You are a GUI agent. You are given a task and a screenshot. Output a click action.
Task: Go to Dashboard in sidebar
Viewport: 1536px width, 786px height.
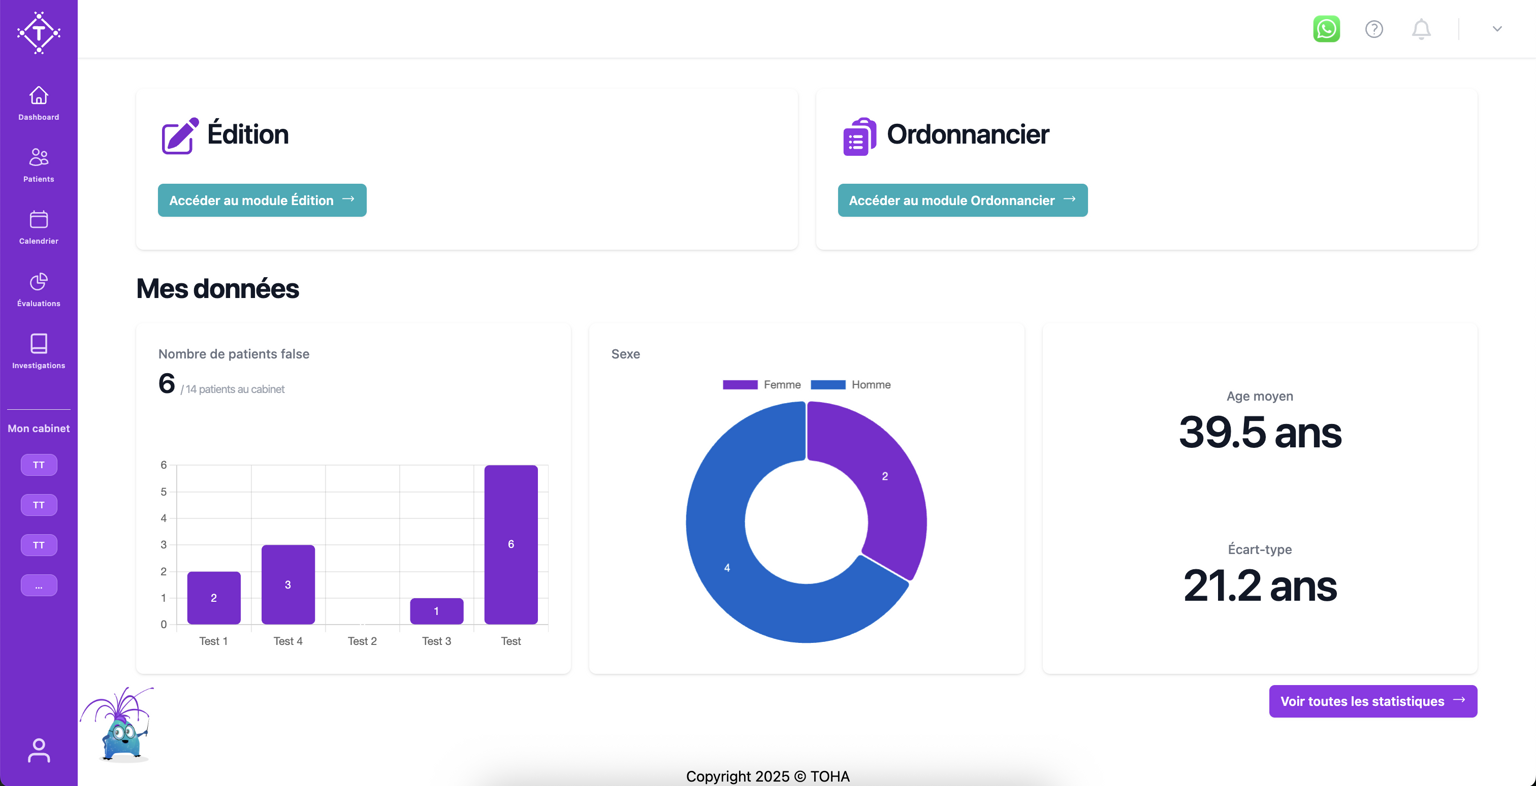pyautogui.click(x=39, y=103)
